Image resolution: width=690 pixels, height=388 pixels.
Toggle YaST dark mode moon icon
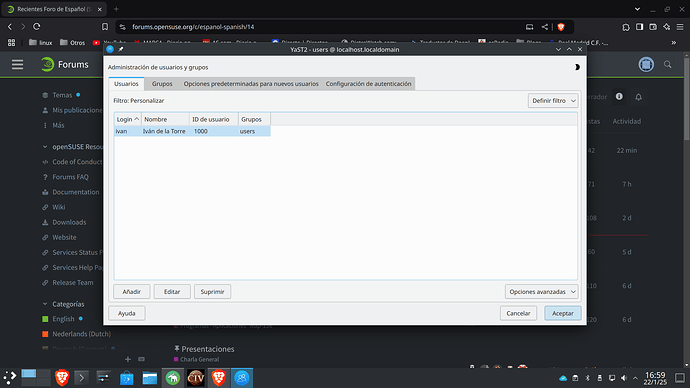[577, 67]
